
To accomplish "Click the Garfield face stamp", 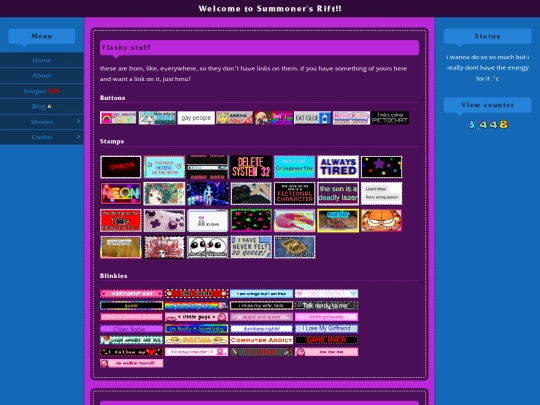I will [x=381, y=220].
